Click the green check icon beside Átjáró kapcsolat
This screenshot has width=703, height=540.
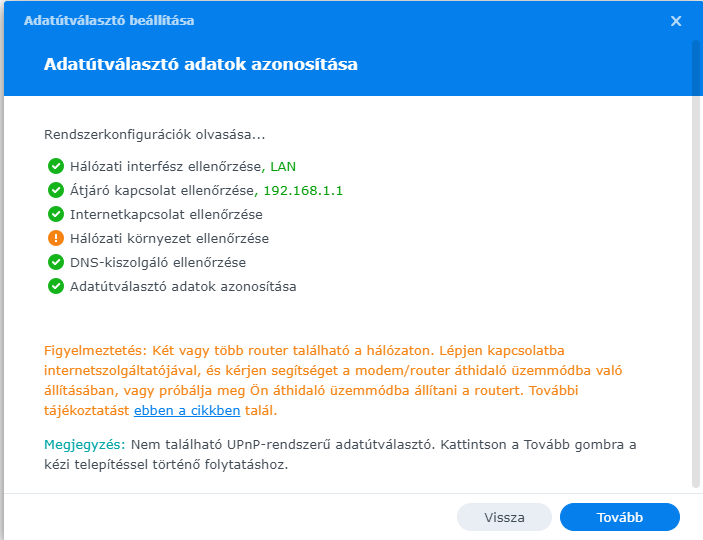56,190
